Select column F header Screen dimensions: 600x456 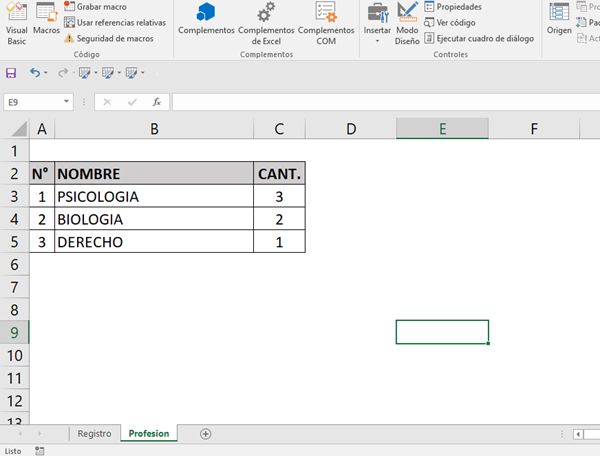click(534, 129)
